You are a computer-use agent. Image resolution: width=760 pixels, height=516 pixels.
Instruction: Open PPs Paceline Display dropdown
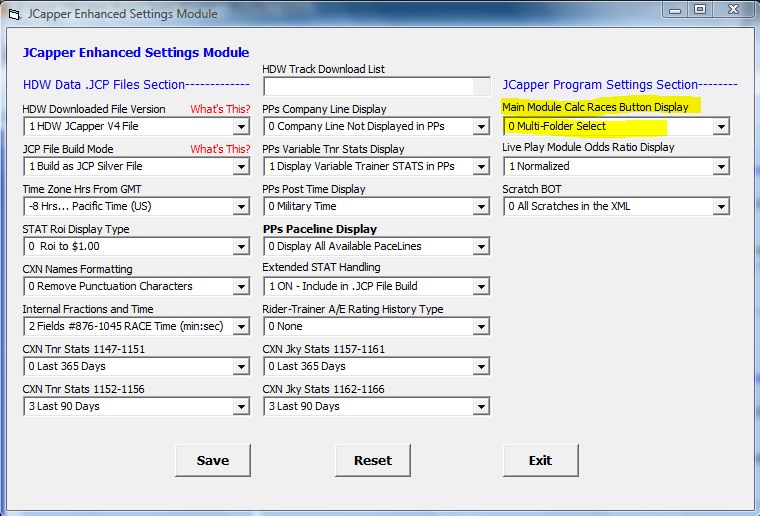(x=481, y=247)
